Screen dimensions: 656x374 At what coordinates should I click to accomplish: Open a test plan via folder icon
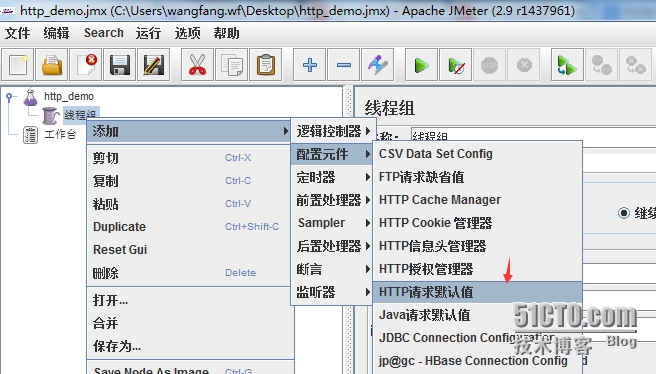[52, 65]
